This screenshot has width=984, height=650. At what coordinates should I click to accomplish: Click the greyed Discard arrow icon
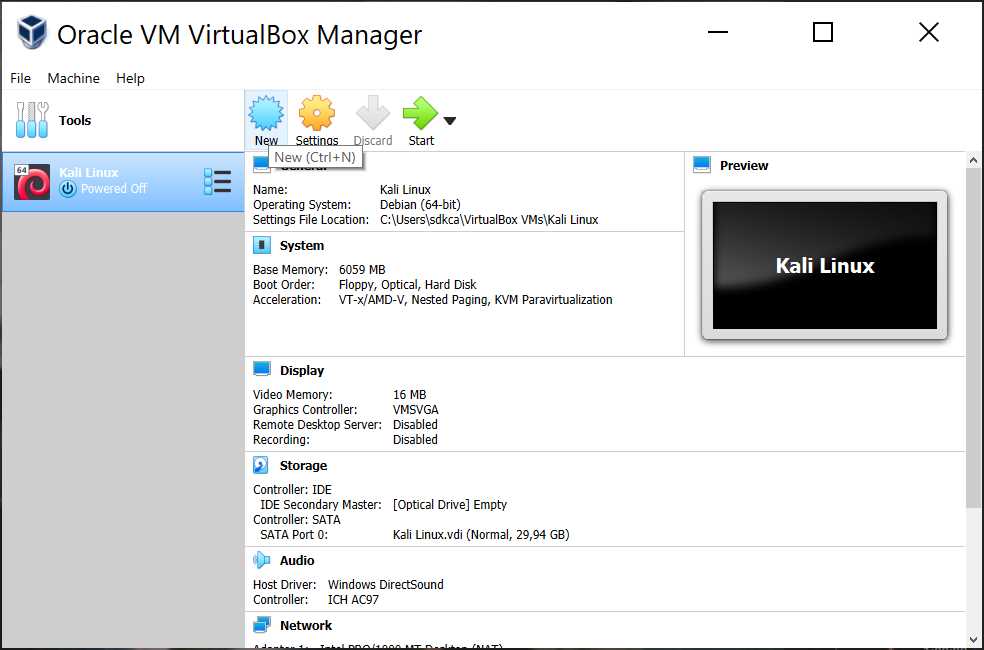(x=372, y=113)
